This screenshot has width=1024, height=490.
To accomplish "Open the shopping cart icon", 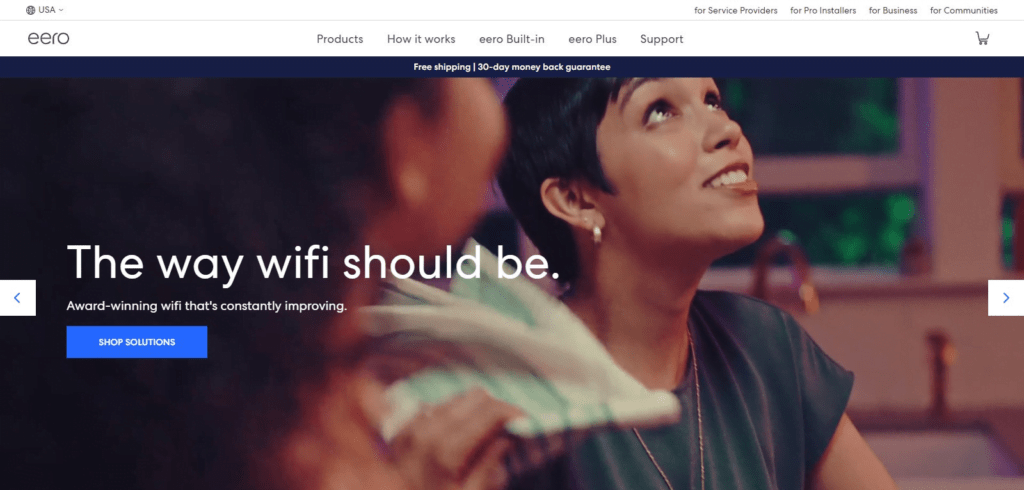I will point(982,38).
